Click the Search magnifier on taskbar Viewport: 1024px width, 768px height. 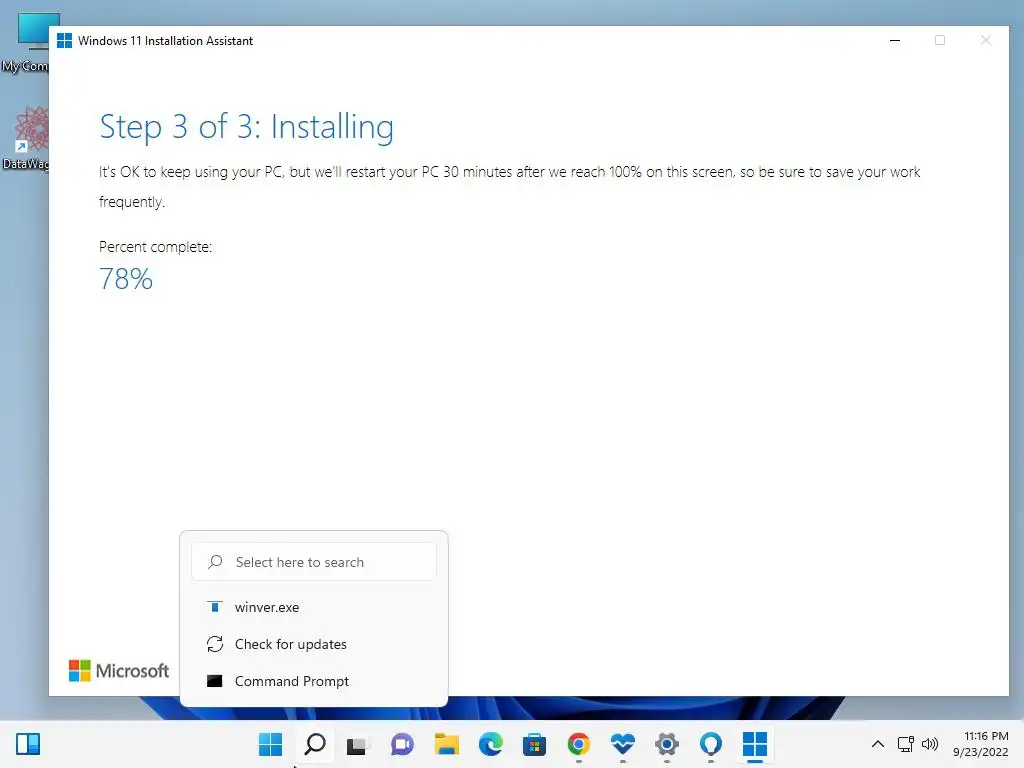click(315, 744)
